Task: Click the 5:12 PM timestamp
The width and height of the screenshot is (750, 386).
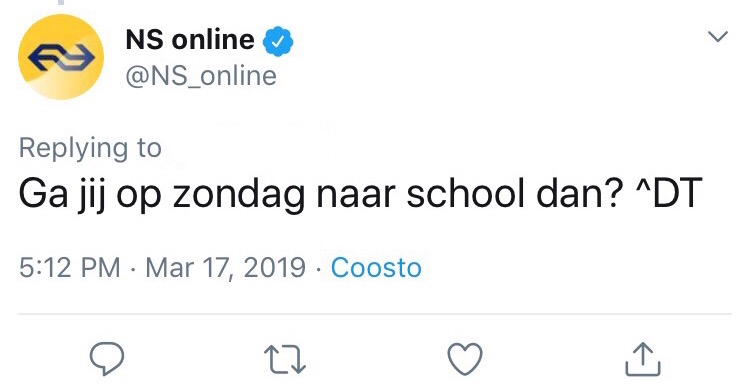Action: tap(70, 267)
